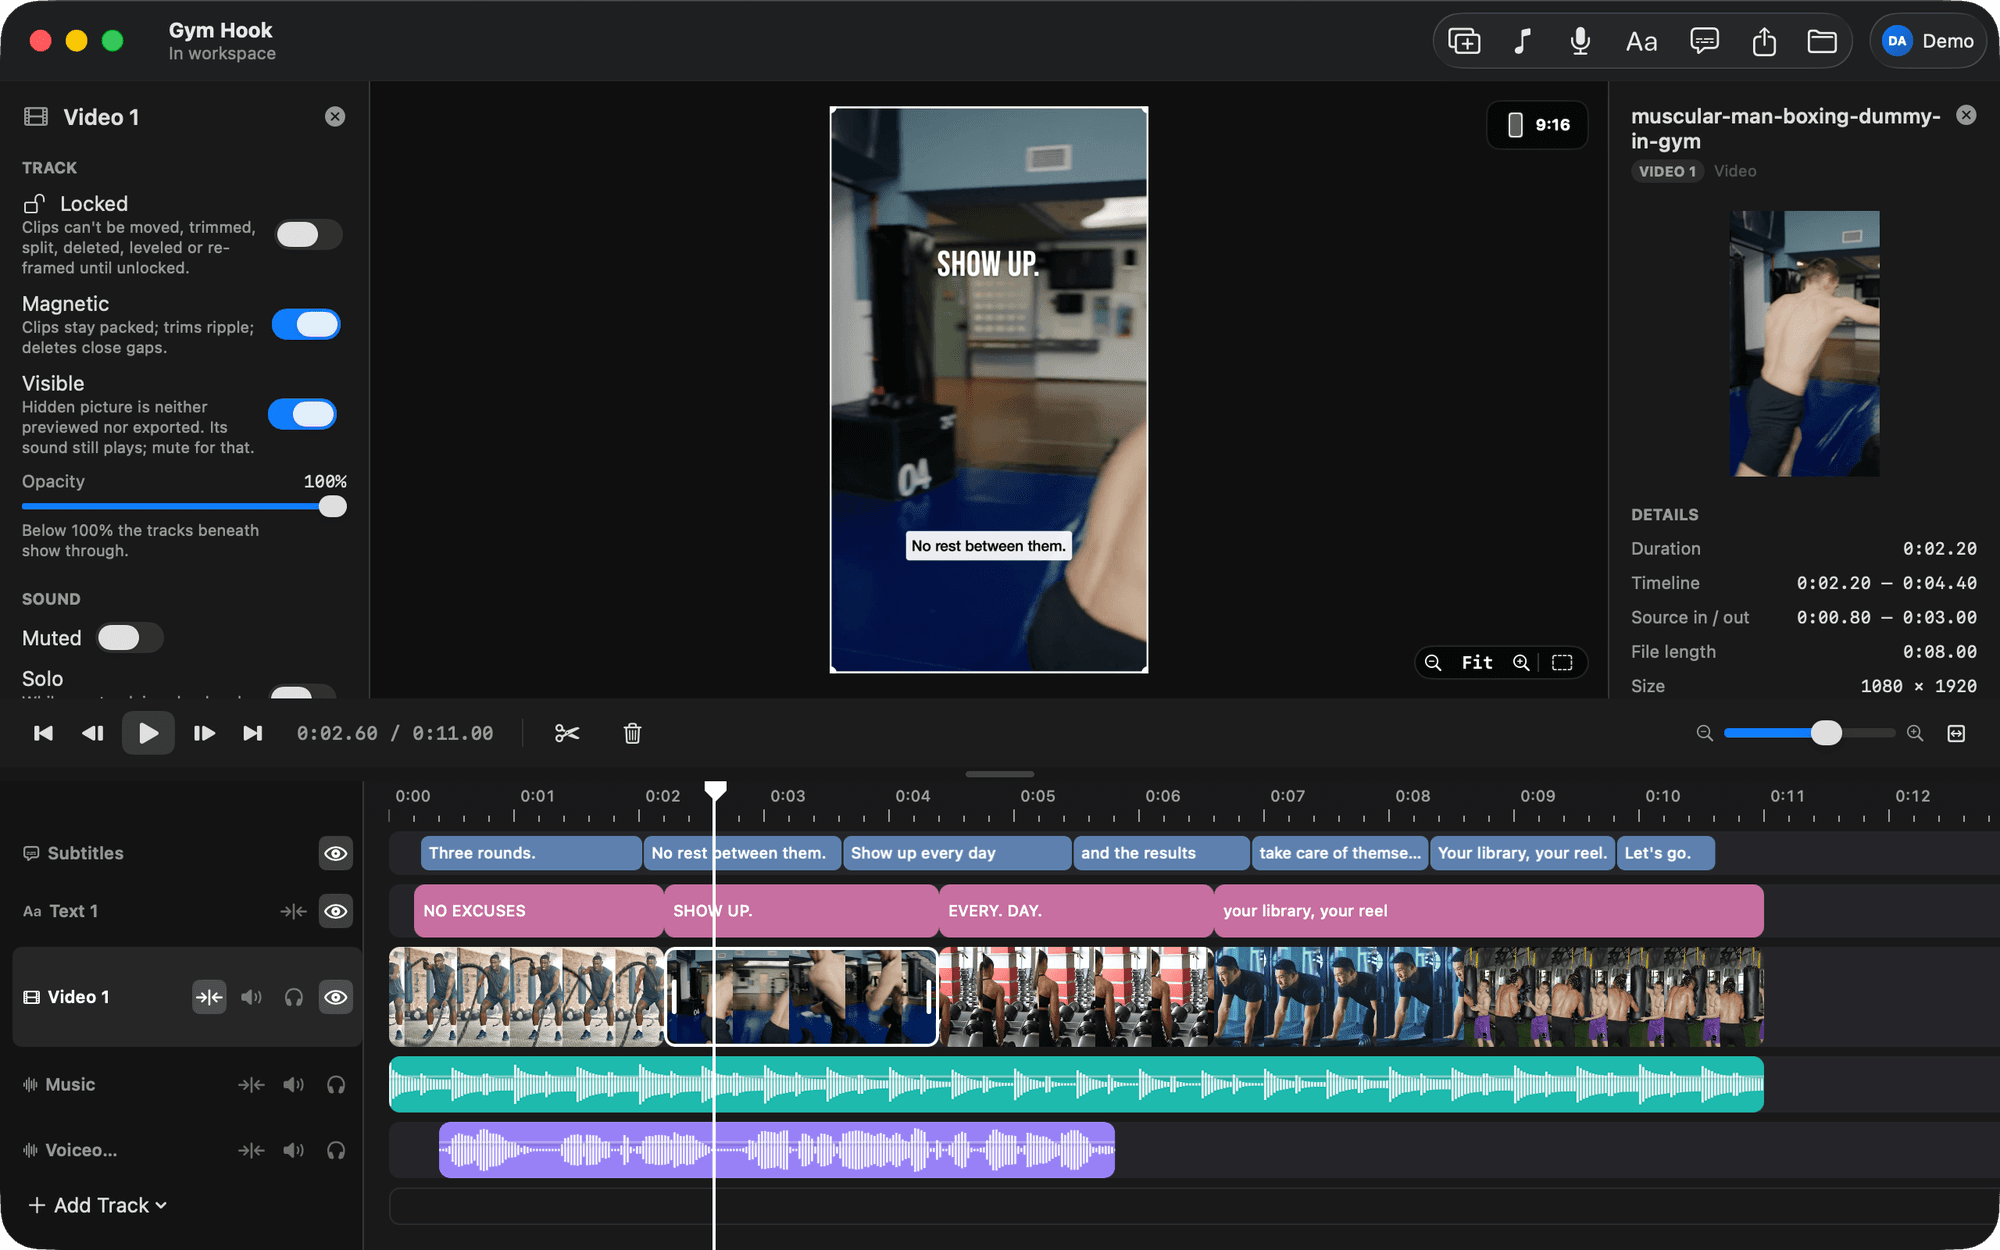Viewport: 2000px width, 1250px height.
Task: Jump to end of timeline
Action: click(253, 733)
